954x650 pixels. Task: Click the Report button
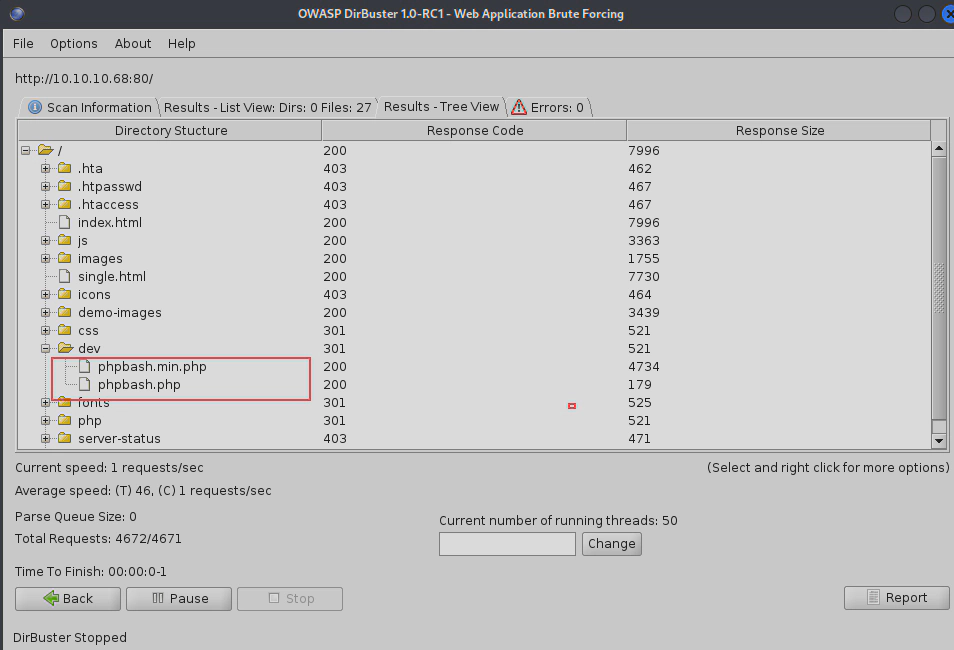(896, 598)
